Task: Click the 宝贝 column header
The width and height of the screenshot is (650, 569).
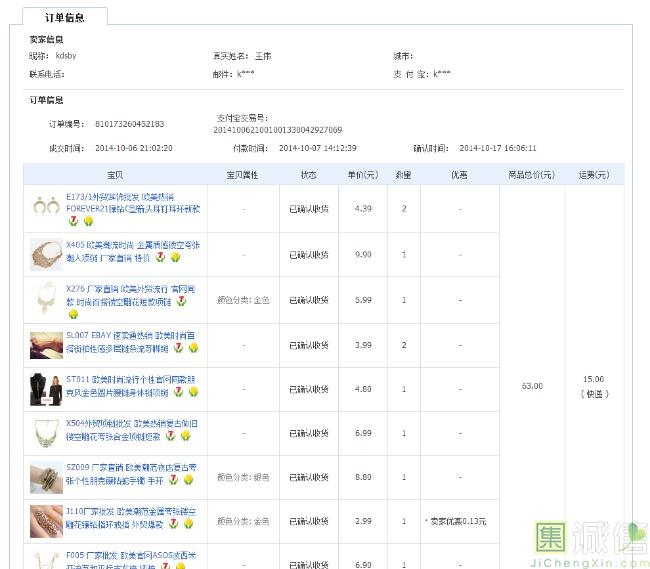Action: pos(114,175)
